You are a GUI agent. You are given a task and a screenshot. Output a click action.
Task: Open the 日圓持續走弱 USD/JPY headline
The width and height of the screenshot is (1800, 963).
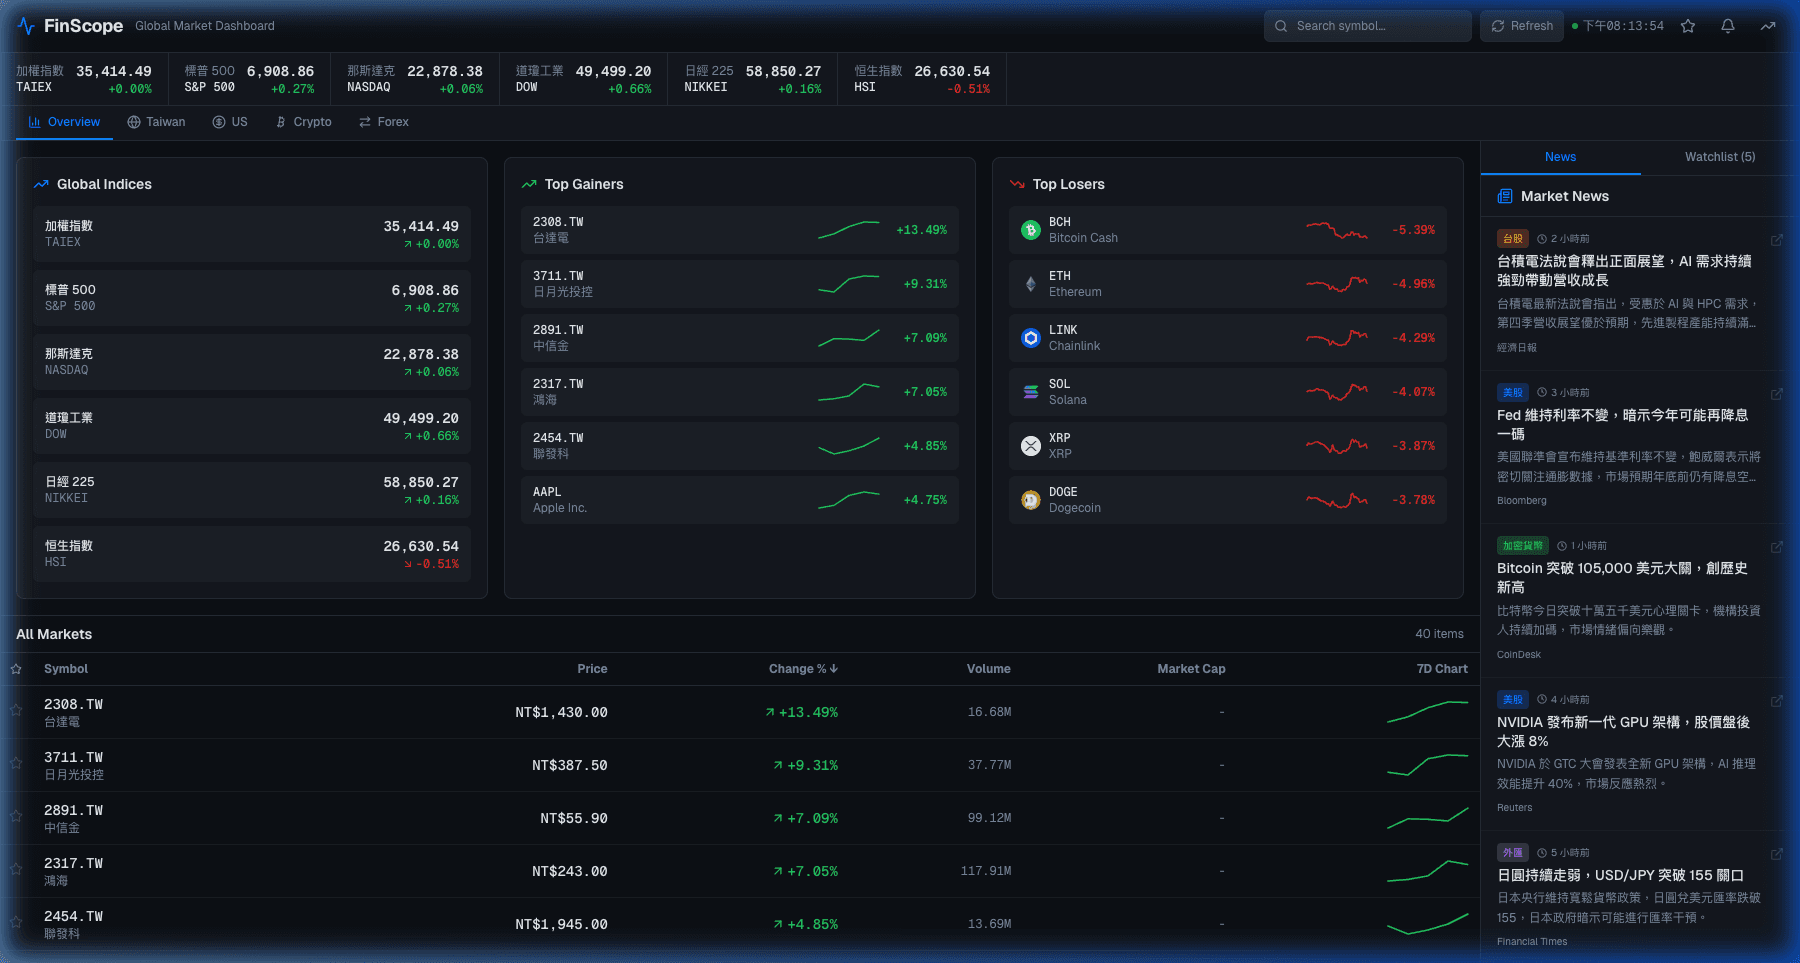pos(1620,875)
